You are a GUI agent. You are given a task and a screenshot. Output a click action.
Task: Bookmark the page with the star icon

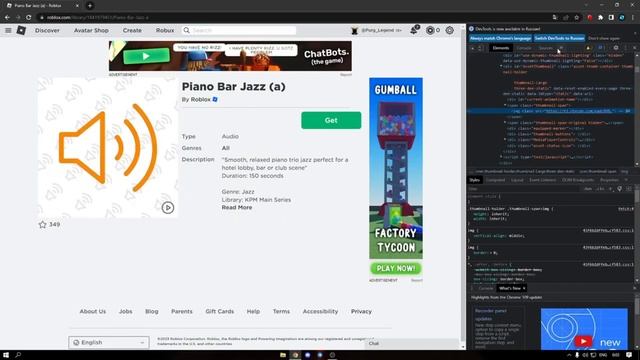[x=577, y=18]
